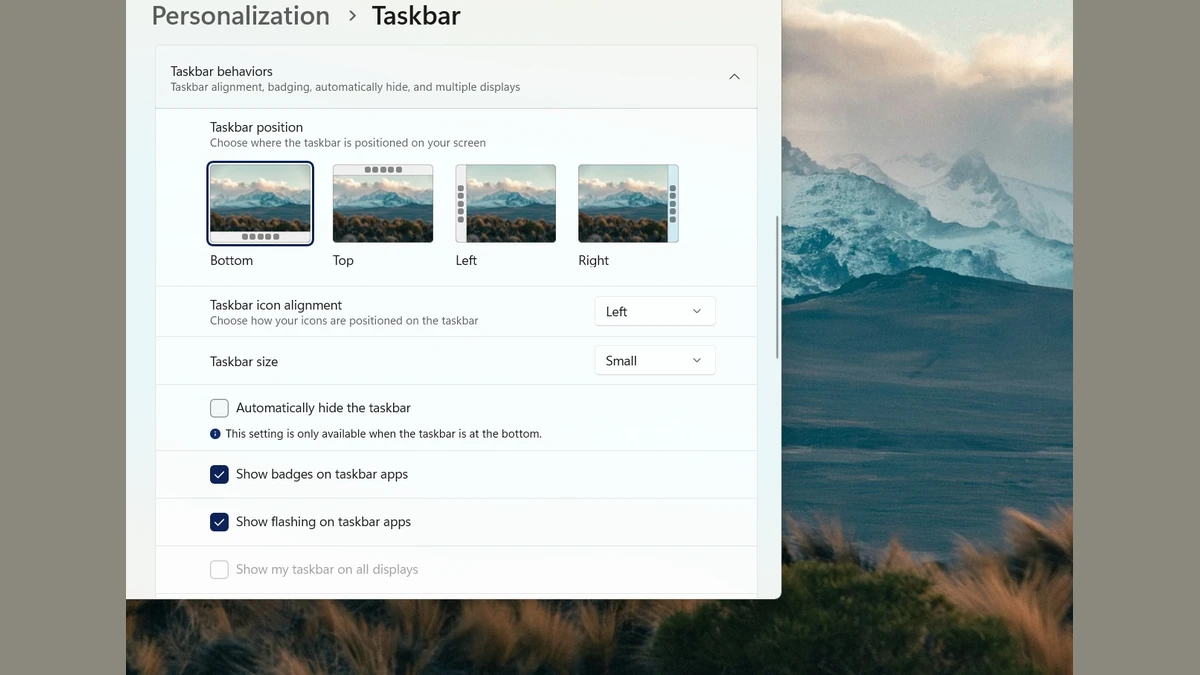Screen dimensions: 1200x675
Task: Click the 'Left' caption under the position thumbnail
Action: pos(466,260)
